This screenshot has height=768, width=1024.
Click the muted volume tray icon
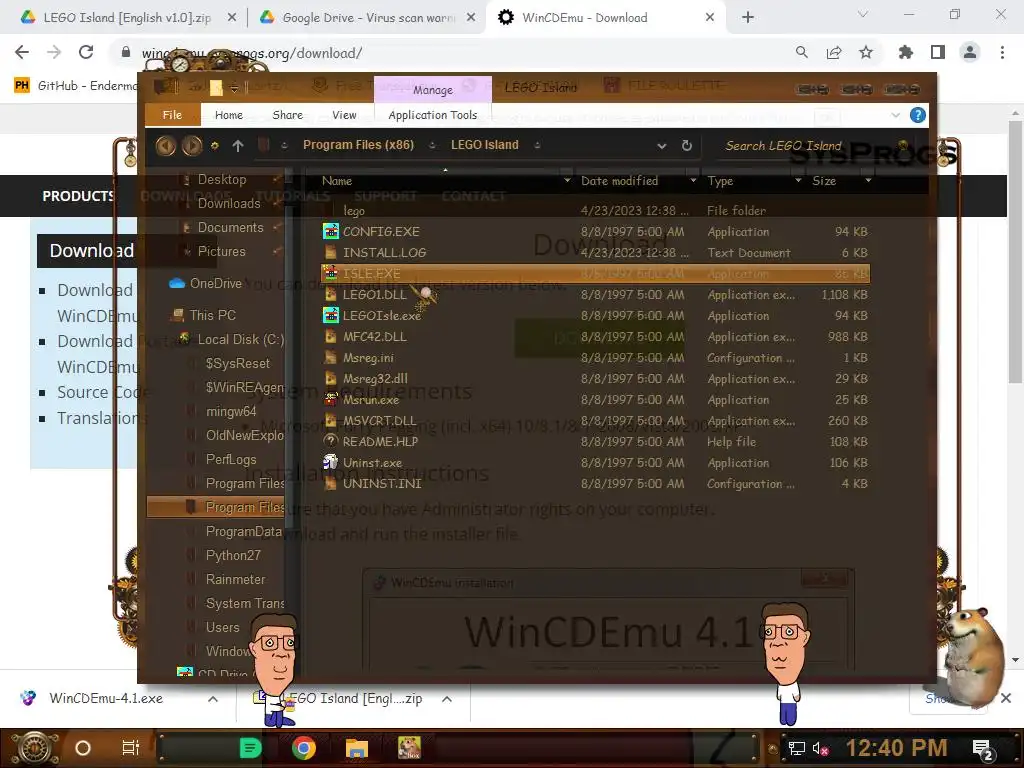(821, 748)
